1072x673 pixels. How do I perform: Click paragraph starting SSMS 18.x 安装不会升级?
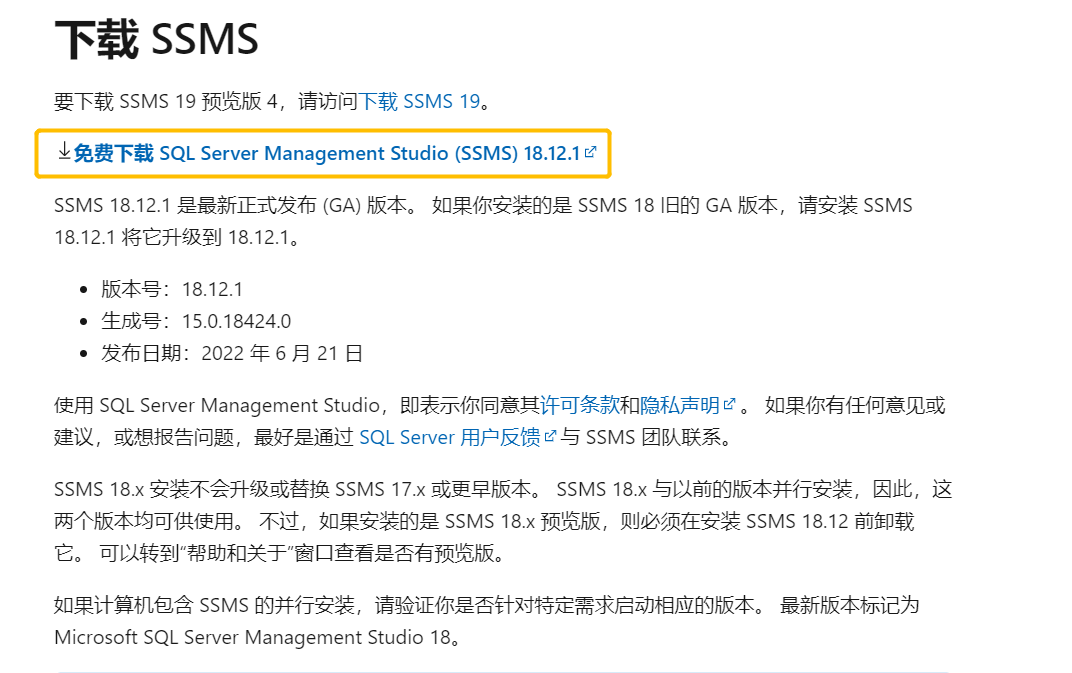[x=503, y=521]
